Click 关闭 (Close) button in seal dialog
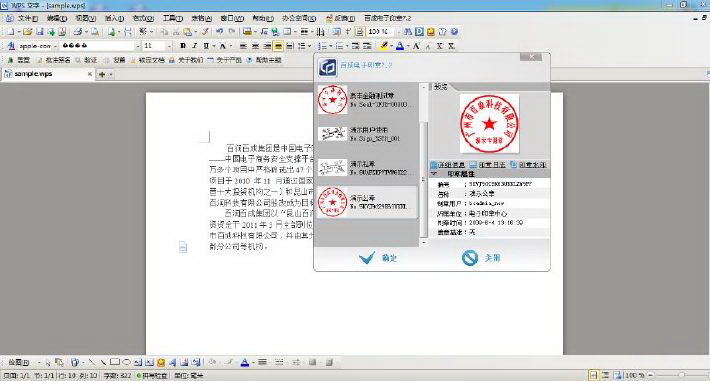 pyautogui.click(x=481, y=258)
